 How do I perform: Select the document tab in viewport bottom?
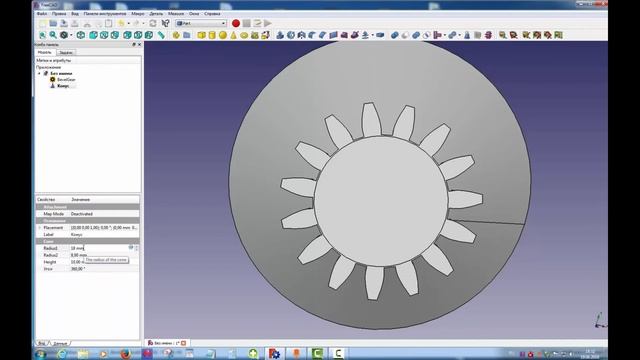[x=167, y=343]
